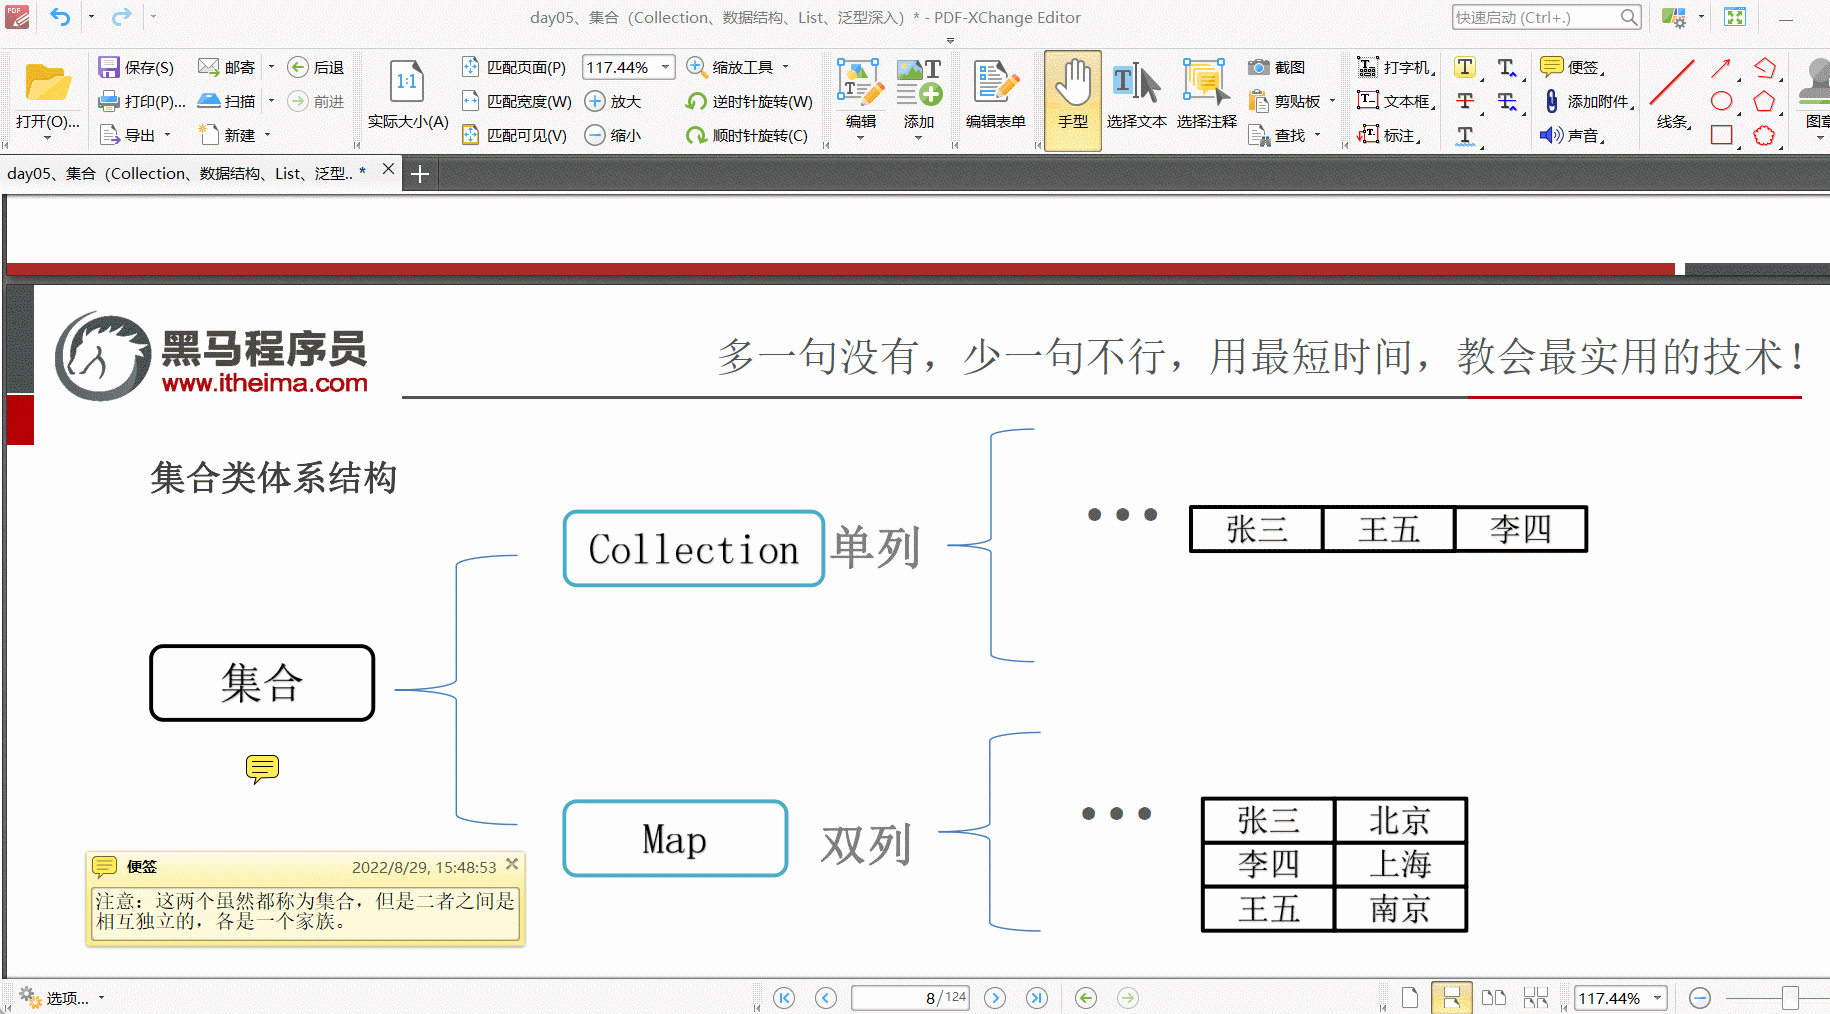Open the Snapshot tool (截图)

1278,67
